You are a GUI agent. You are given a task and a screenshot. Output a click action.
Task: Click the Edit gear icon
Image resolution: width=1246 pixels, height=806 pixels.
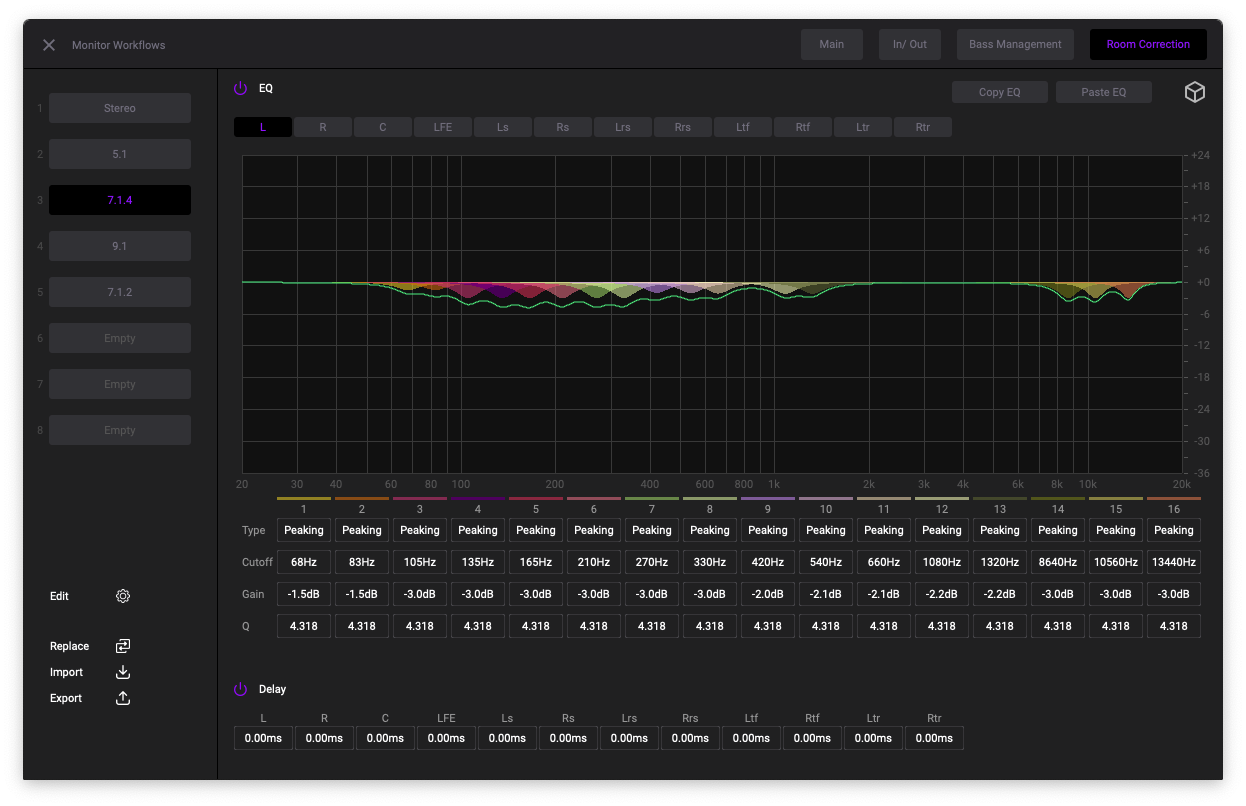123,596
